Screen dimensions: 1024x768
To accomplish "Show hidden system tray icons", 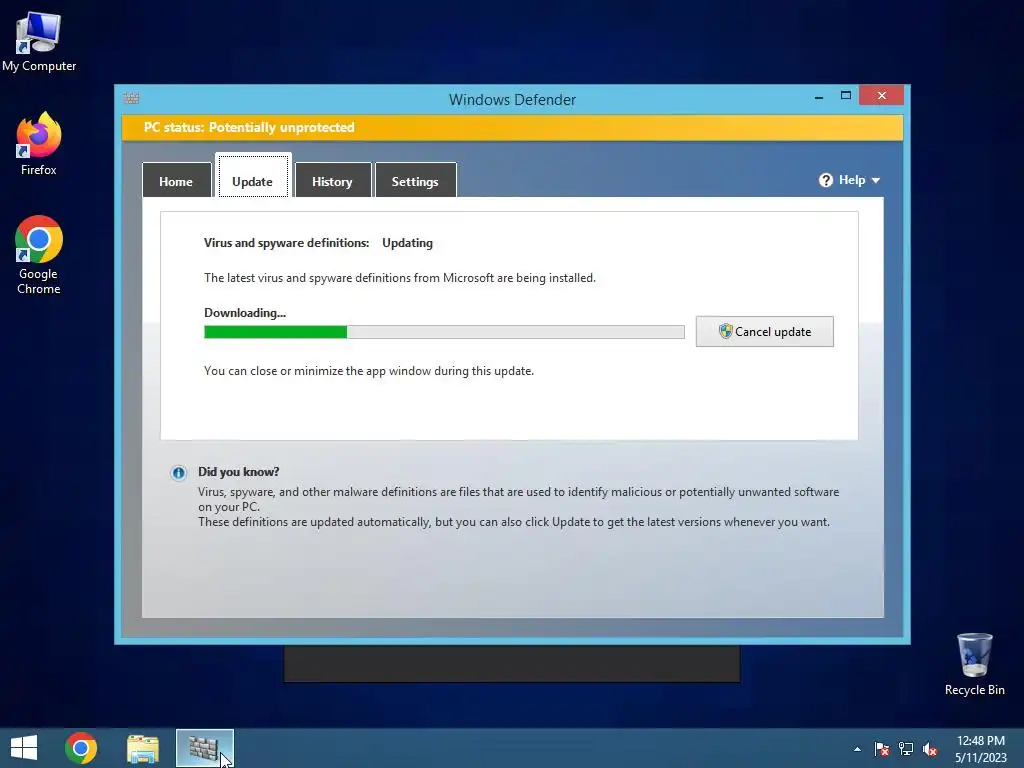I will [857, 749].
